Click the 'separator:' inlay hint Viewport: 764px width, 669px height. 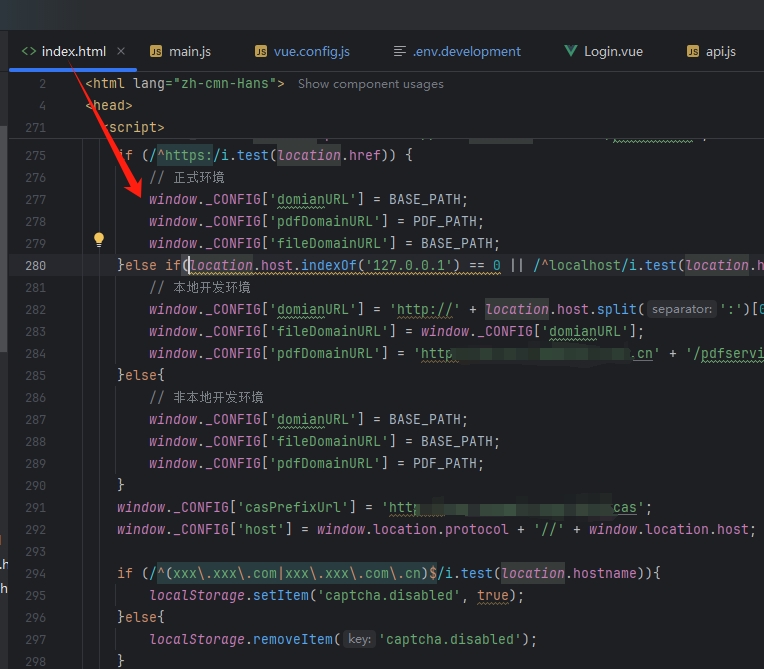coord(681,309)
